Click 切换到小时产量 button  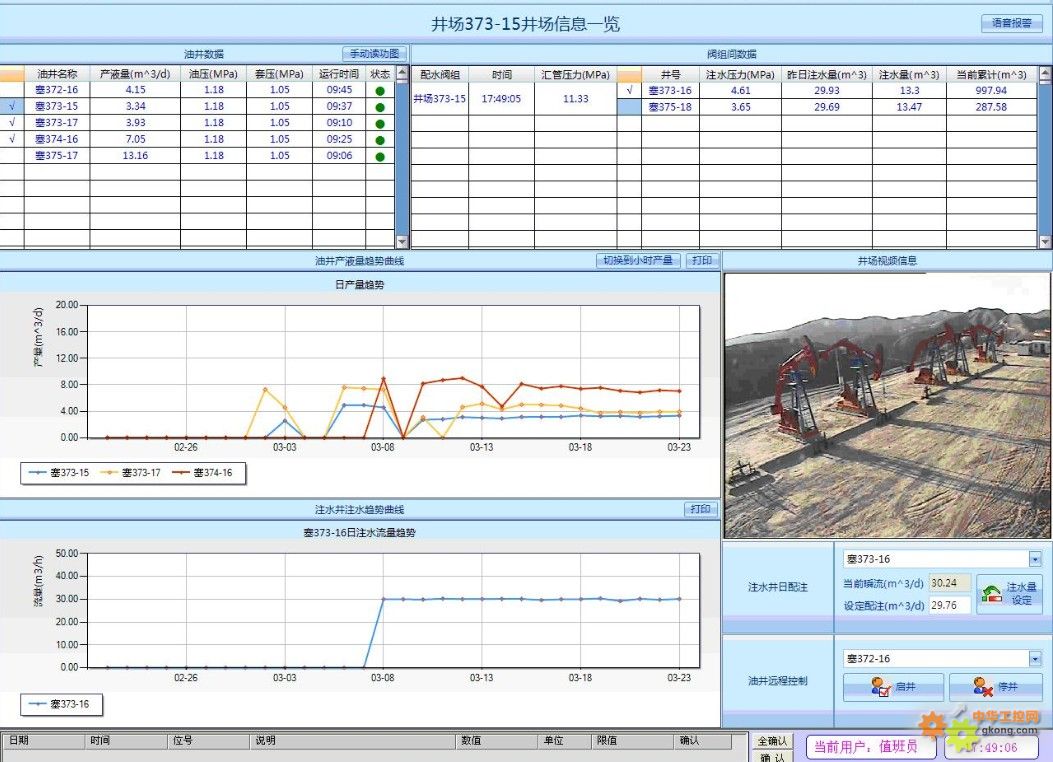pos(638,261)
